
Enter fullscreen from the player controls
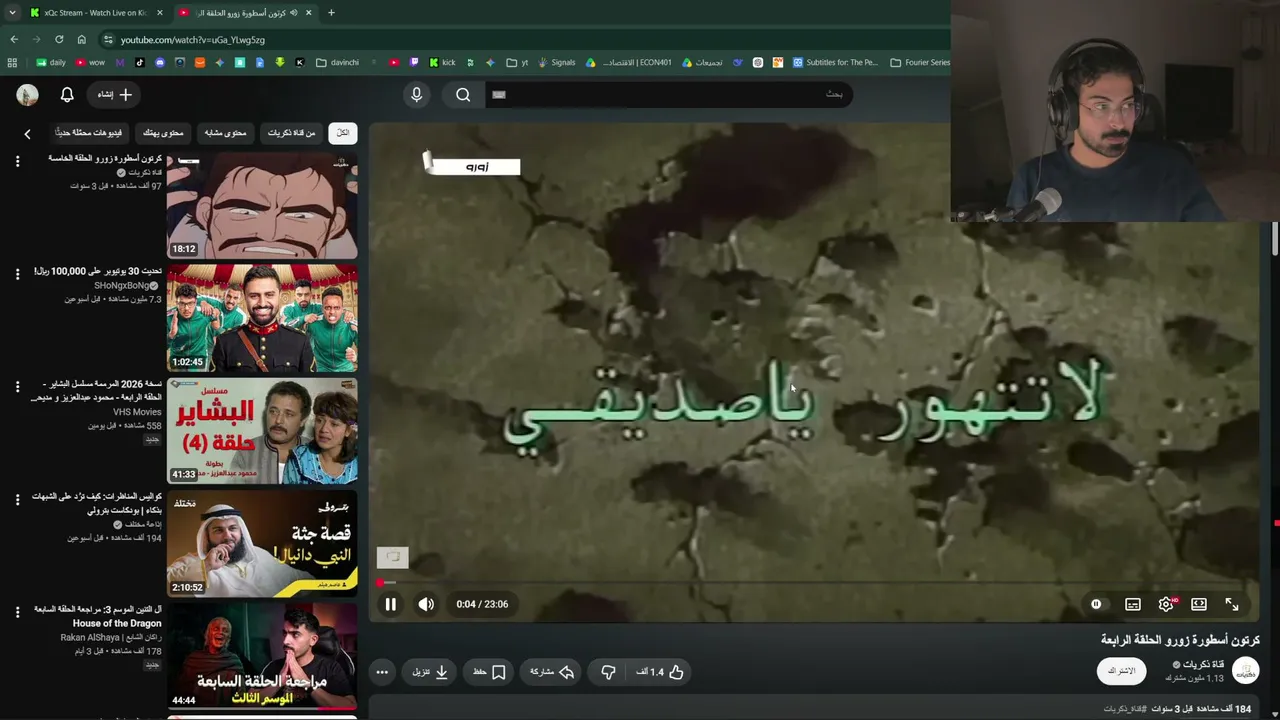[1232, 604]
